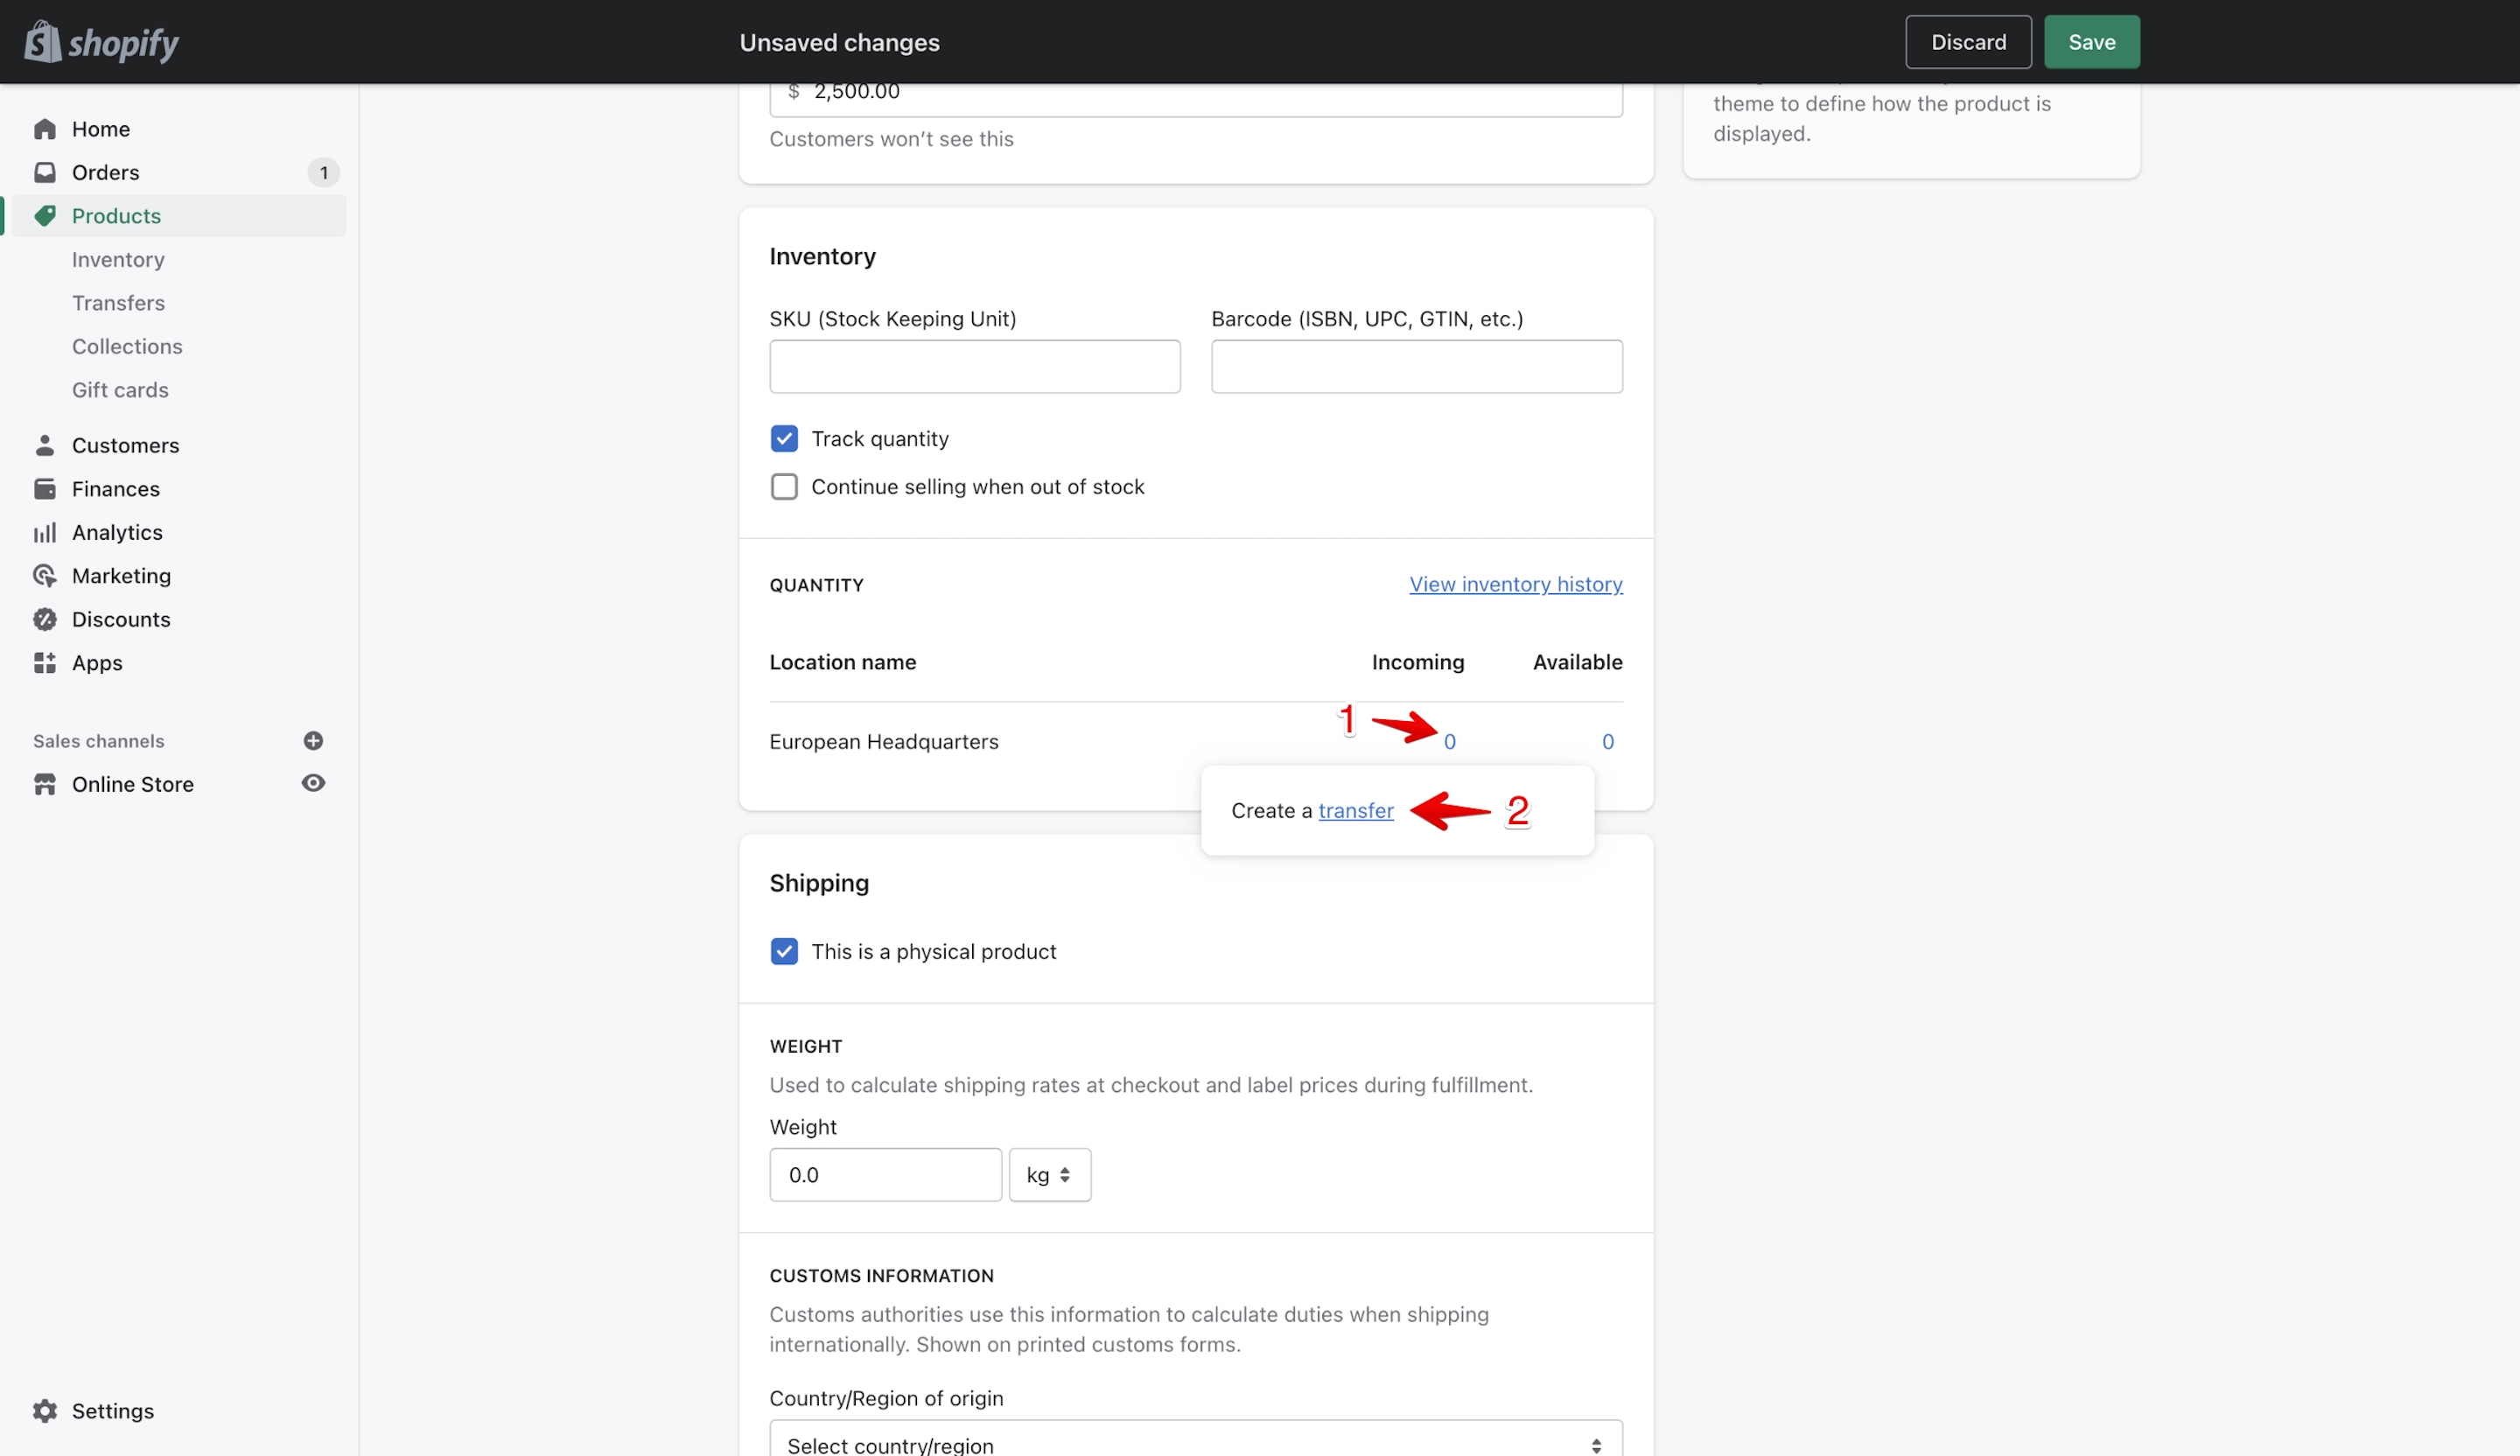Viewport: 2520px width, 1456px height.
Task: Enable Continue selling when out of stock
Action: [x=784, y=487]
